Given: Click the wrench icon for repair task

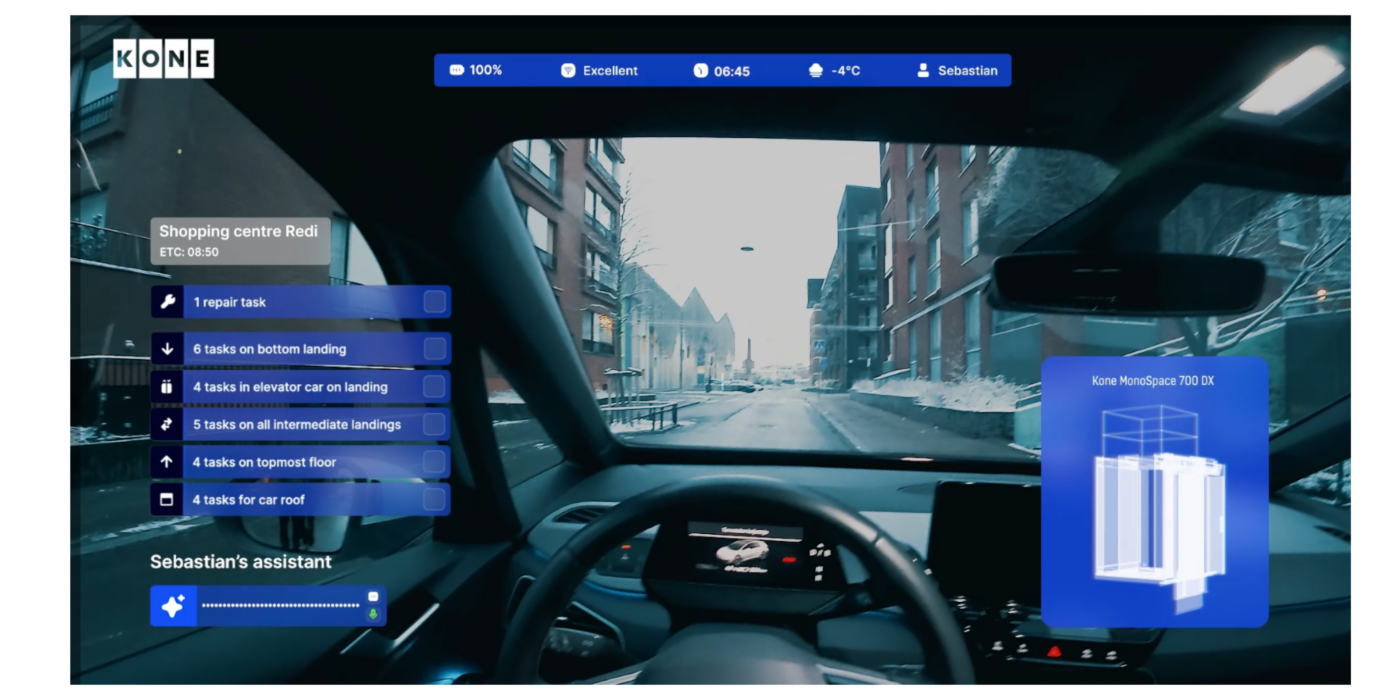Looking at the screenshot, I should (167, 302).
